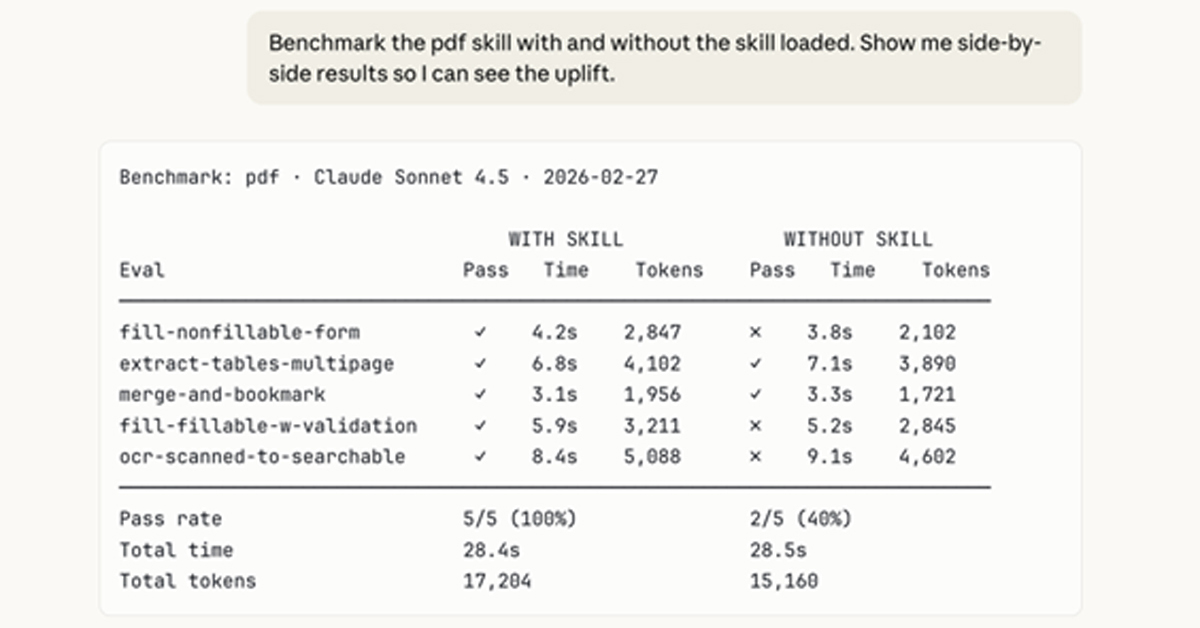Click the 17,204 total tokens value
The image size is (1200, 628).
497,581
